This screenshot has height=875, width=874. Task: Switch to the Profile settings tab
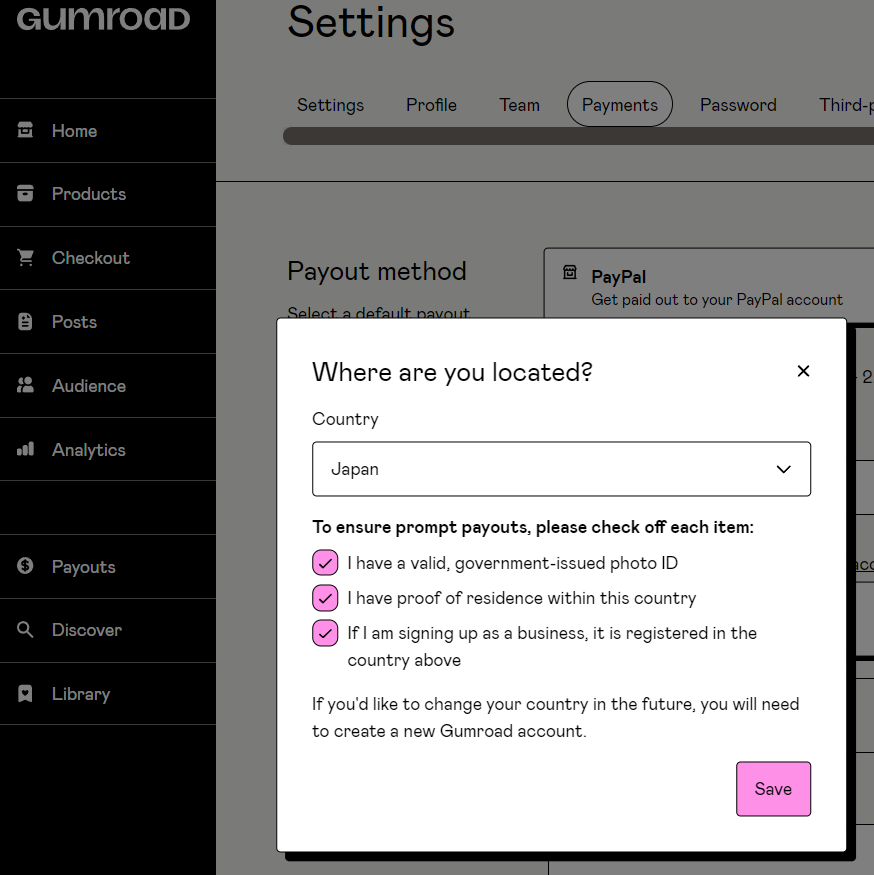tap(431, 105)
